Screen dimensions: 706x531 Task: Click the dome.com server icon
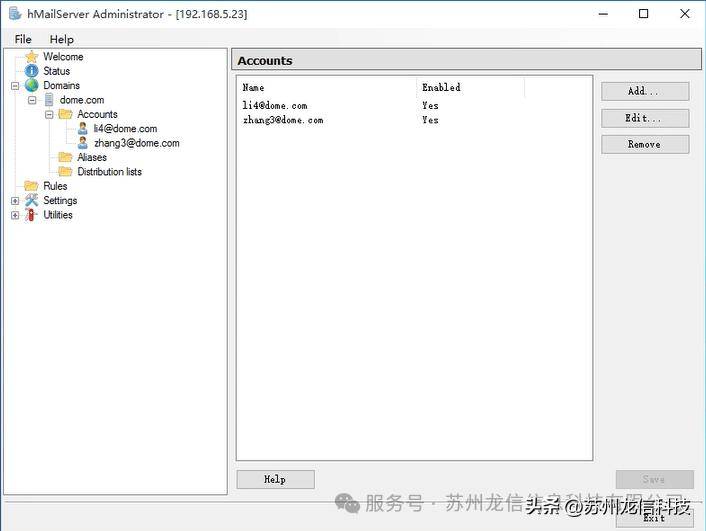pos(49,100)
